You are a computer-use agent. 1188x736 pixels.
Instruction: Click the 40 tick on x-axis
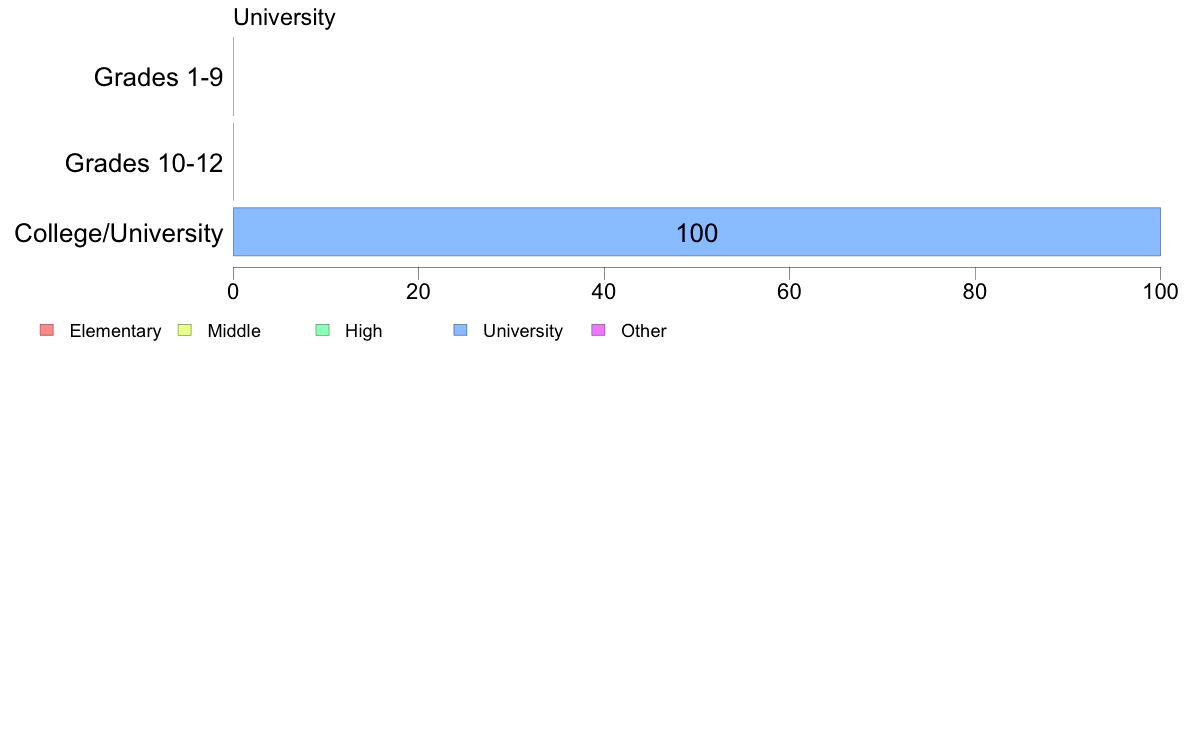[604, 292]
